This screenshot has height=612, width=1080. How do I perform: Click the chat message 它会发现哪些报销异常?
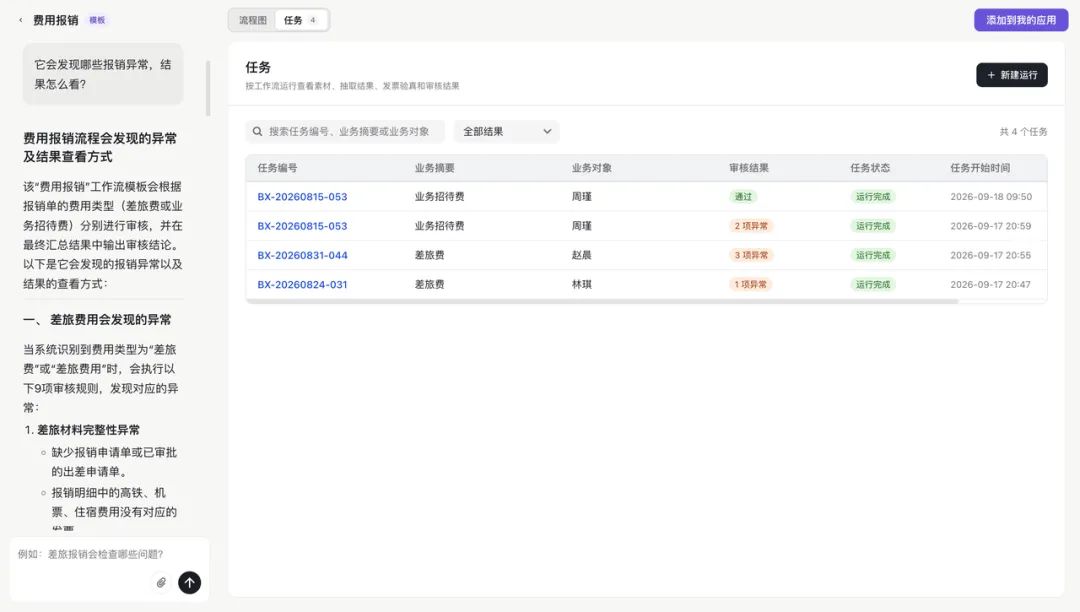103,74
